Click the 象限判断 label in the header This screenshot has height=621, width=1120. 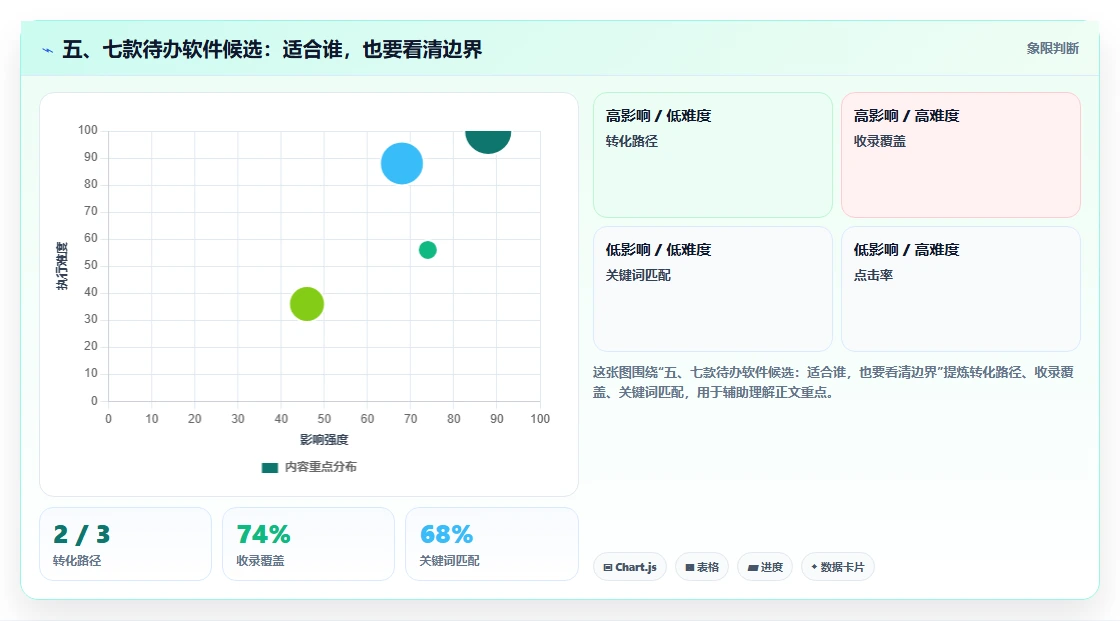[1053, 49]
